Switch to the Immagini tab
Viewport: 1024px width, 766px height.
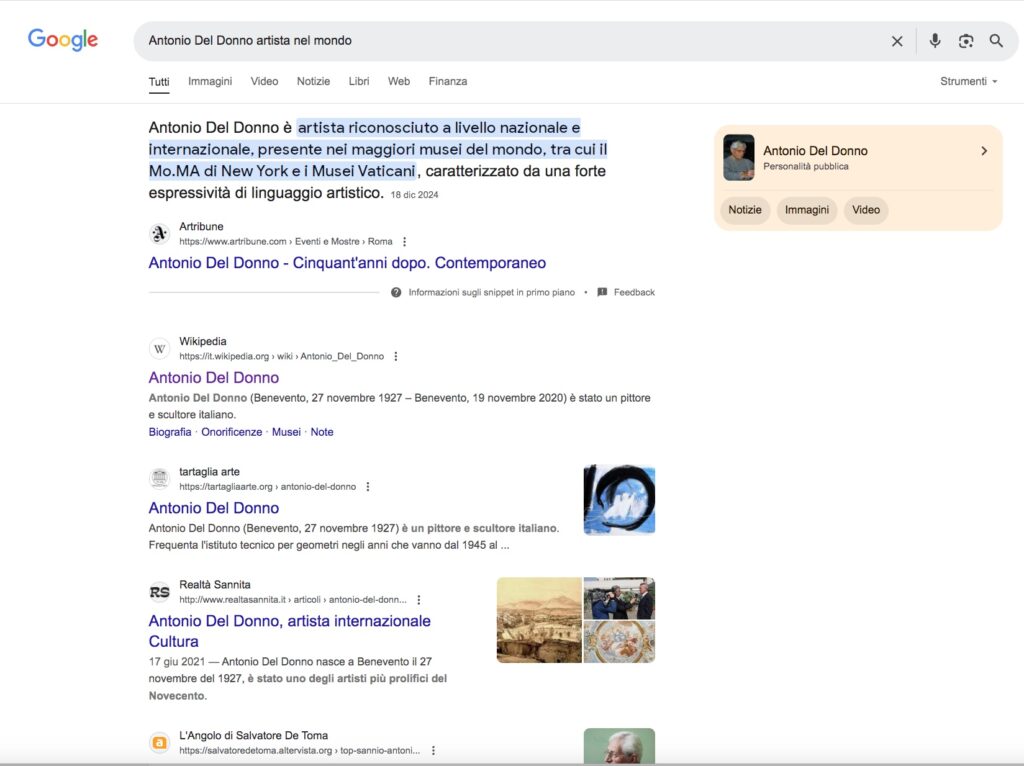pyautogui.click(x=210, y=82)
